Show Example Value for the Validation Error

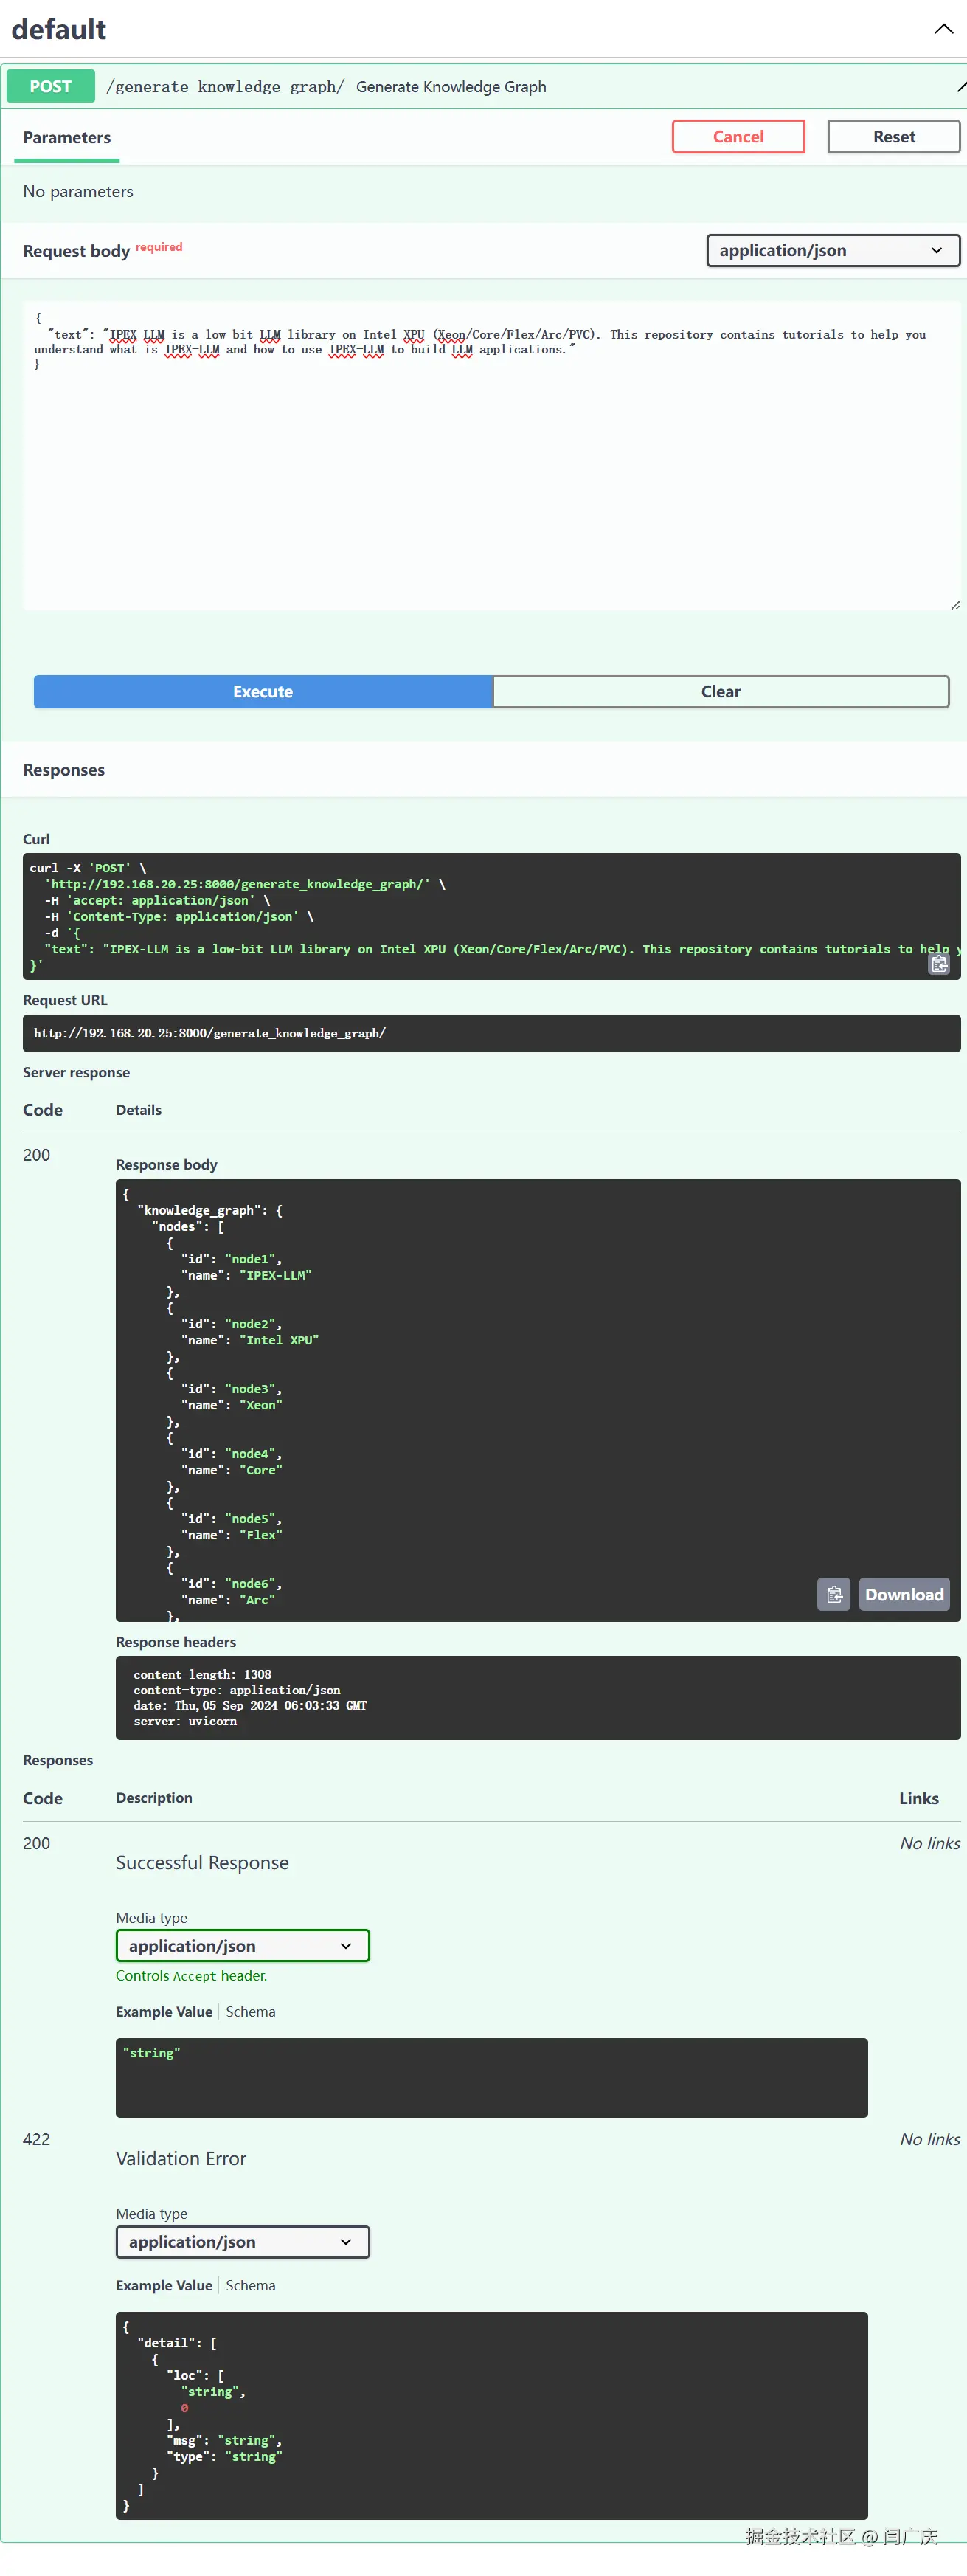164,2285
